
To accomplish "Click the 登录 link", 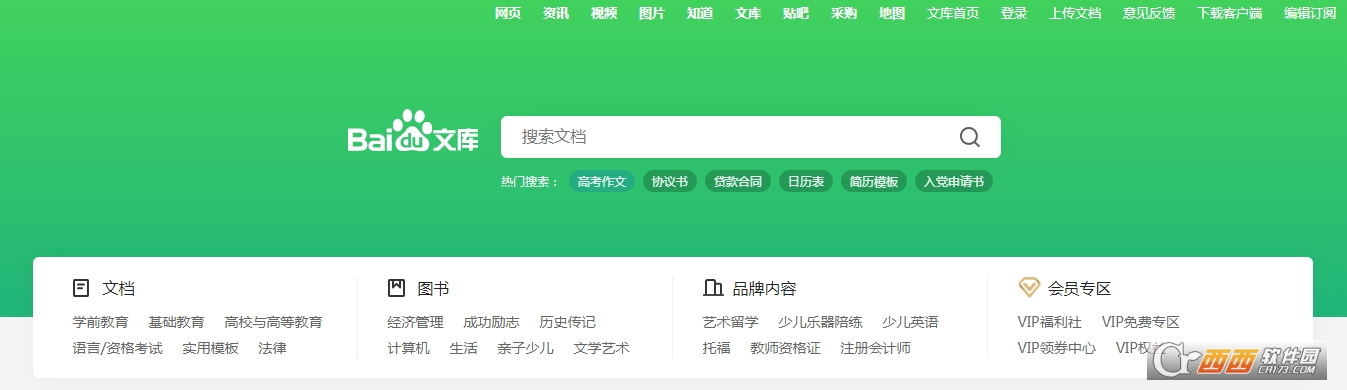I will tap(1014, 13).
